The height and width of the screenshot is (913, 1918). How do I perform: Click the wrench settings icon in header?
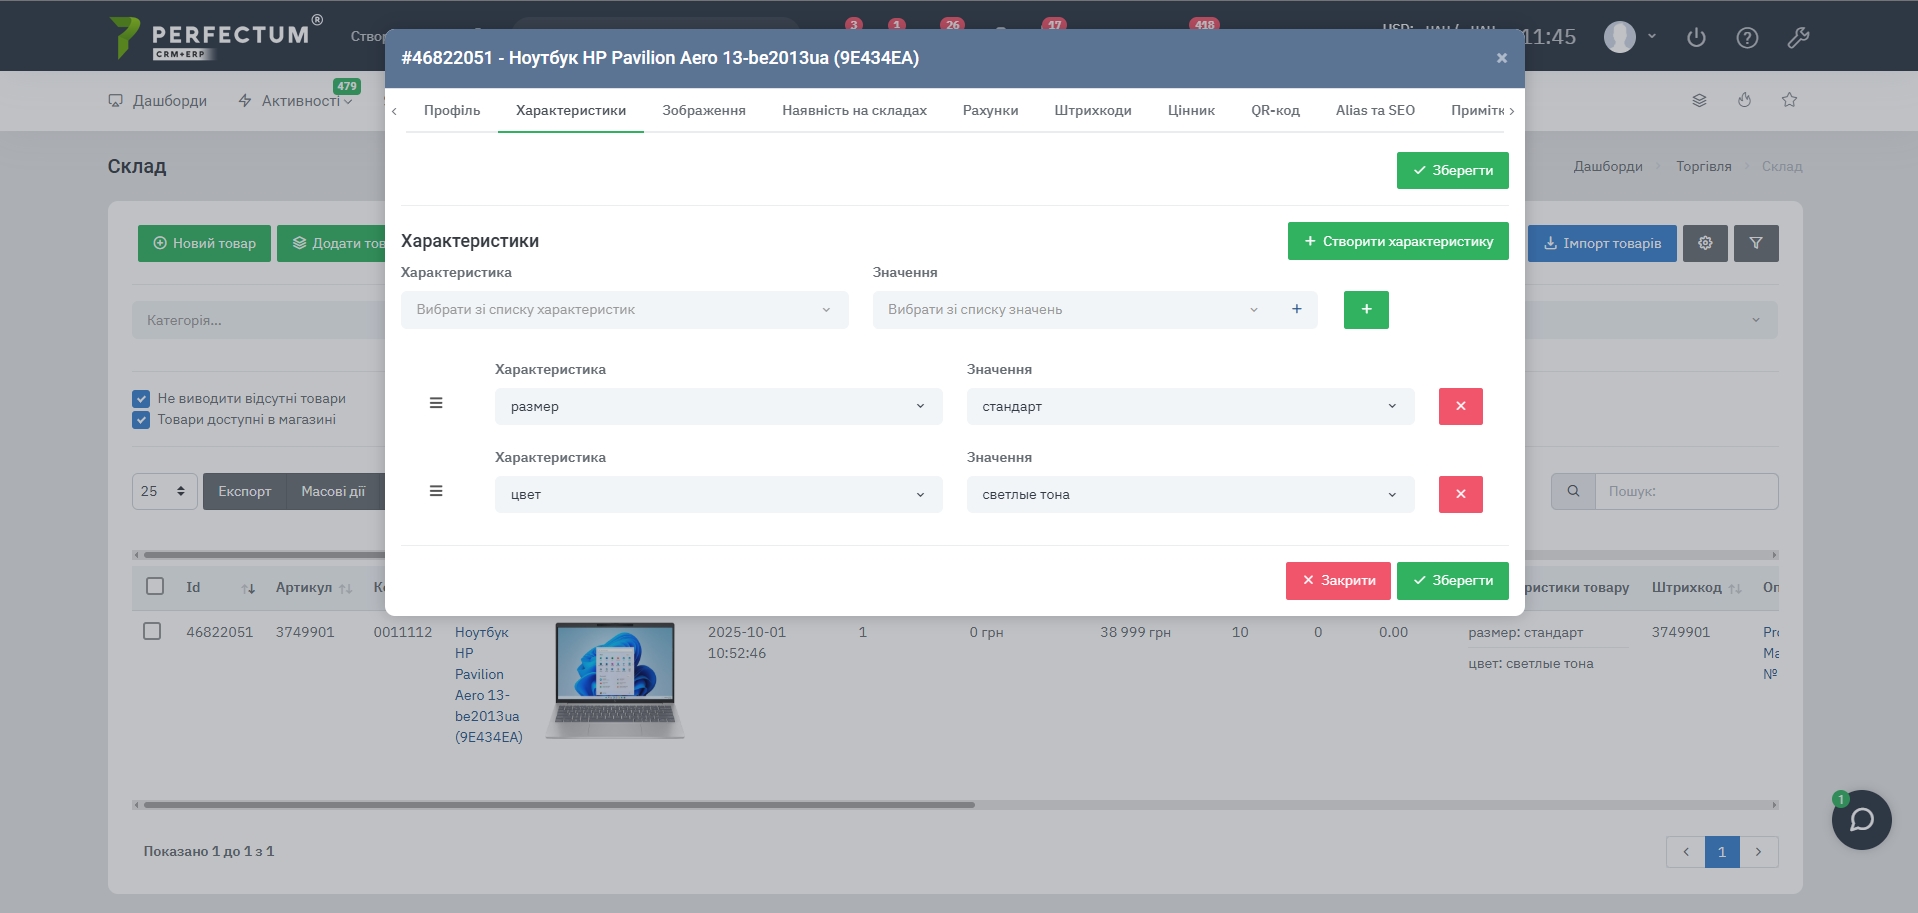click(x=1798, y=38)
